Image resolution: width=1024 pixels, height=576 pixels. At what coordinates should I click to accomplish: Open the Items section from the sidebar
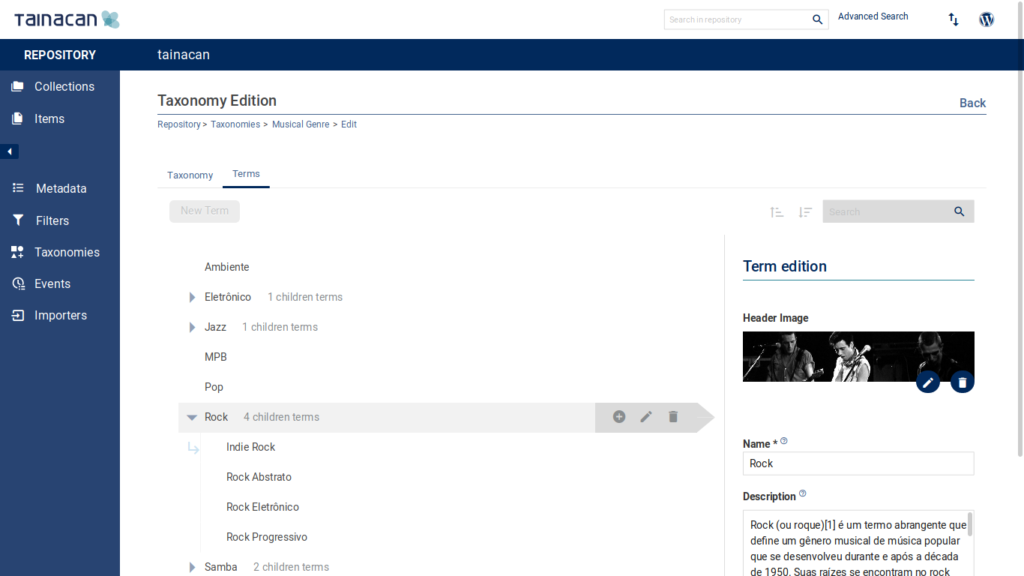tap(48, 118)
